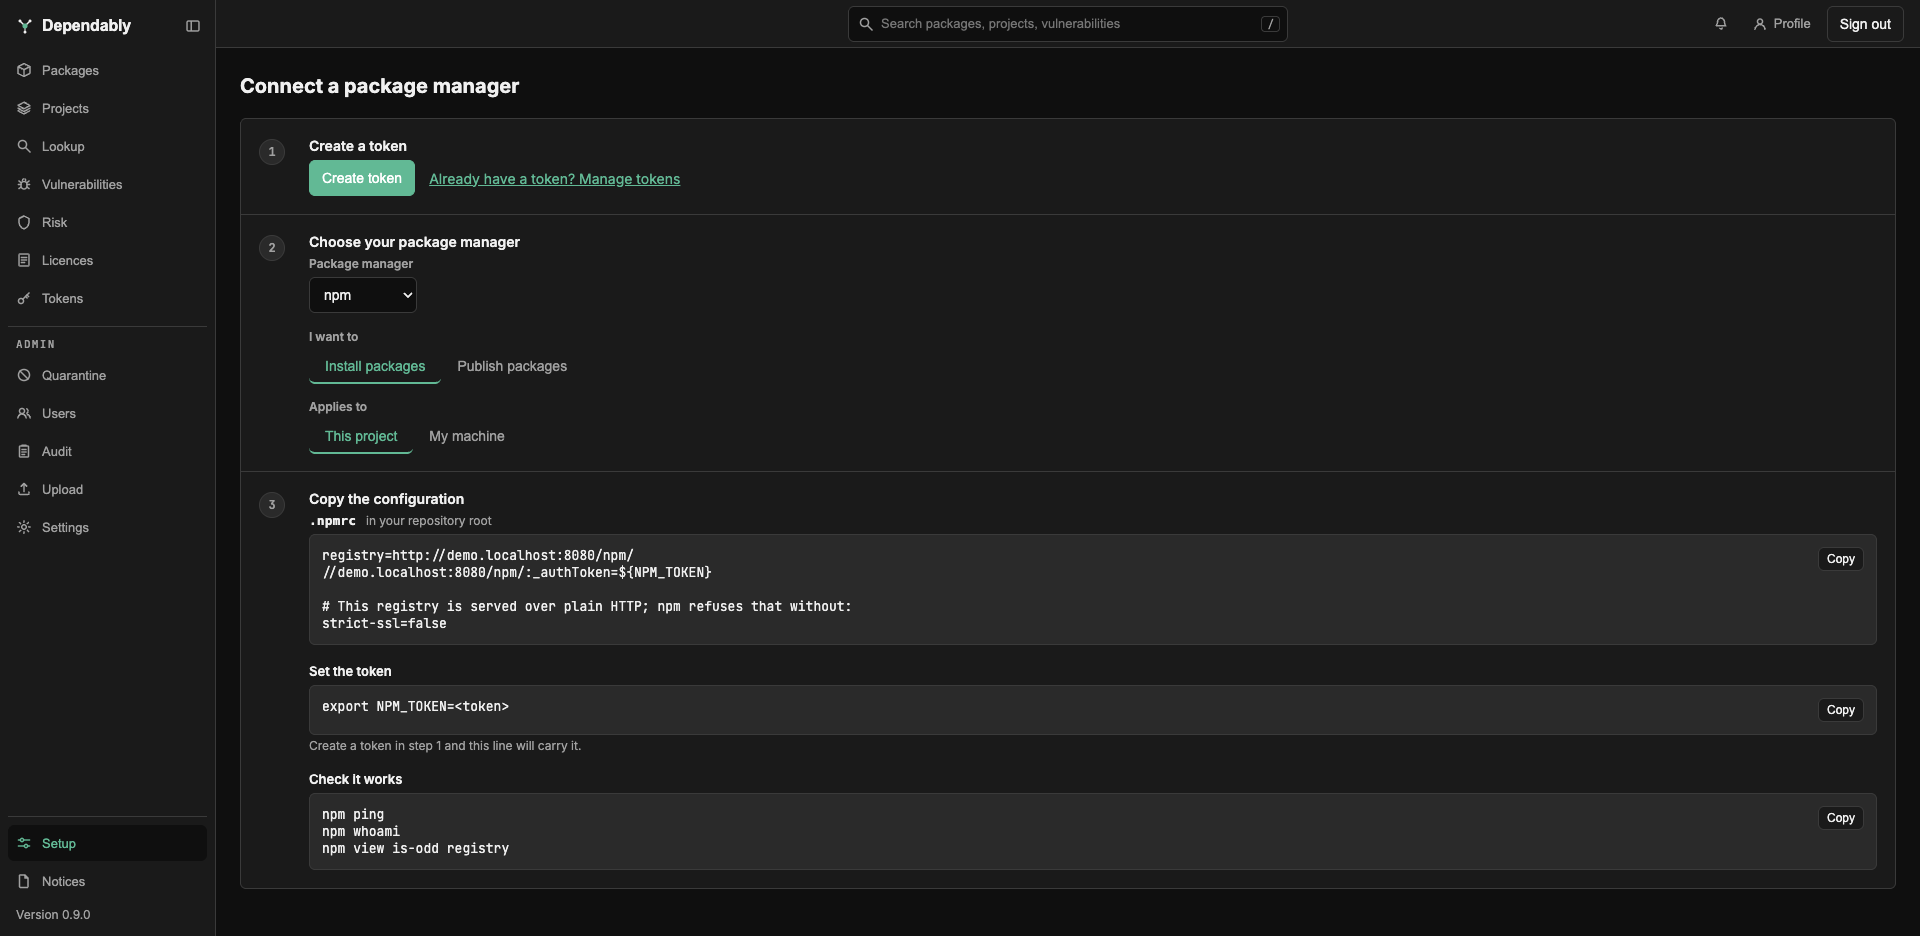The height and width of the screenshot is (936, 1920).
Task: Collapse the sidebar with the panel icon
Action: tap(193, 26)
